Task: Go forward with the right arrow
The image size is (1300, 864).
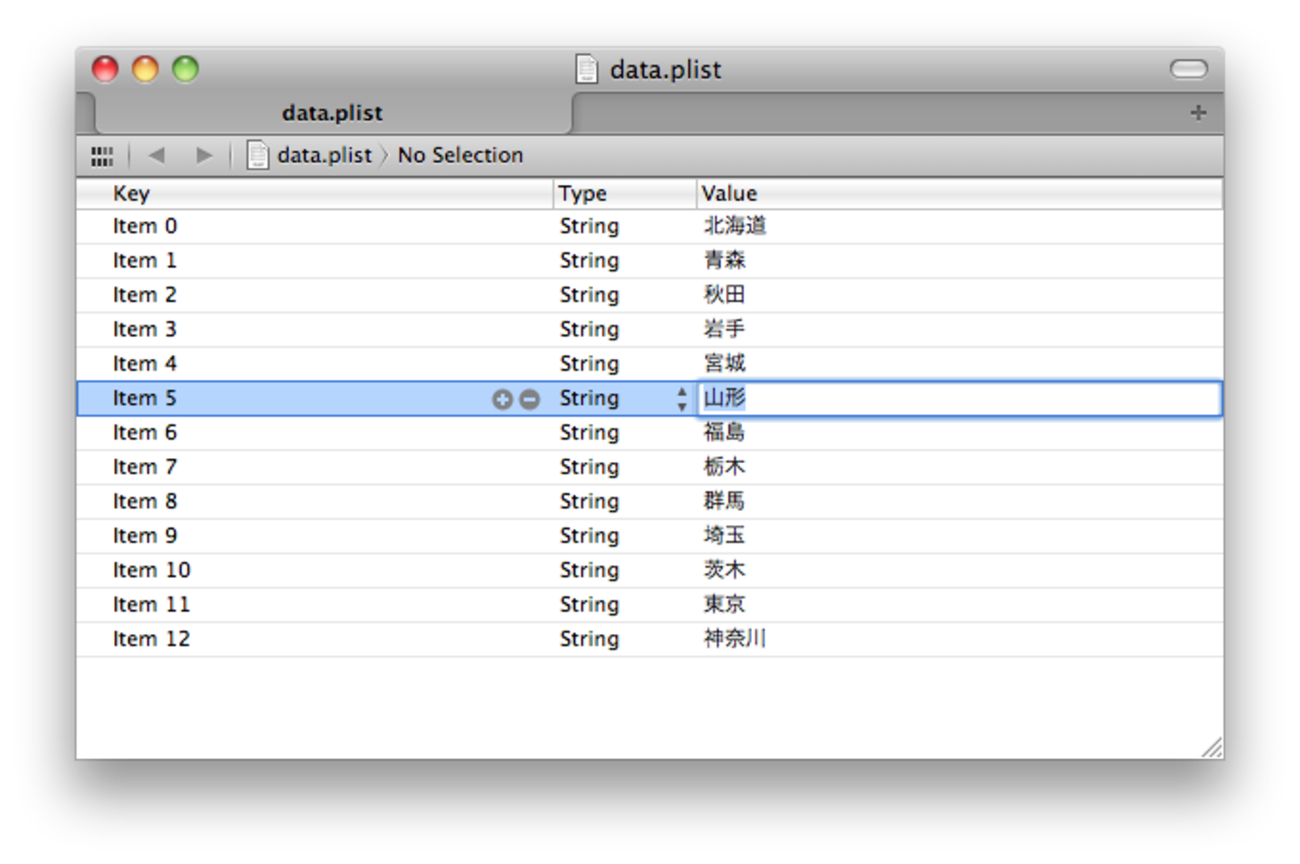Action: (204, 155)
